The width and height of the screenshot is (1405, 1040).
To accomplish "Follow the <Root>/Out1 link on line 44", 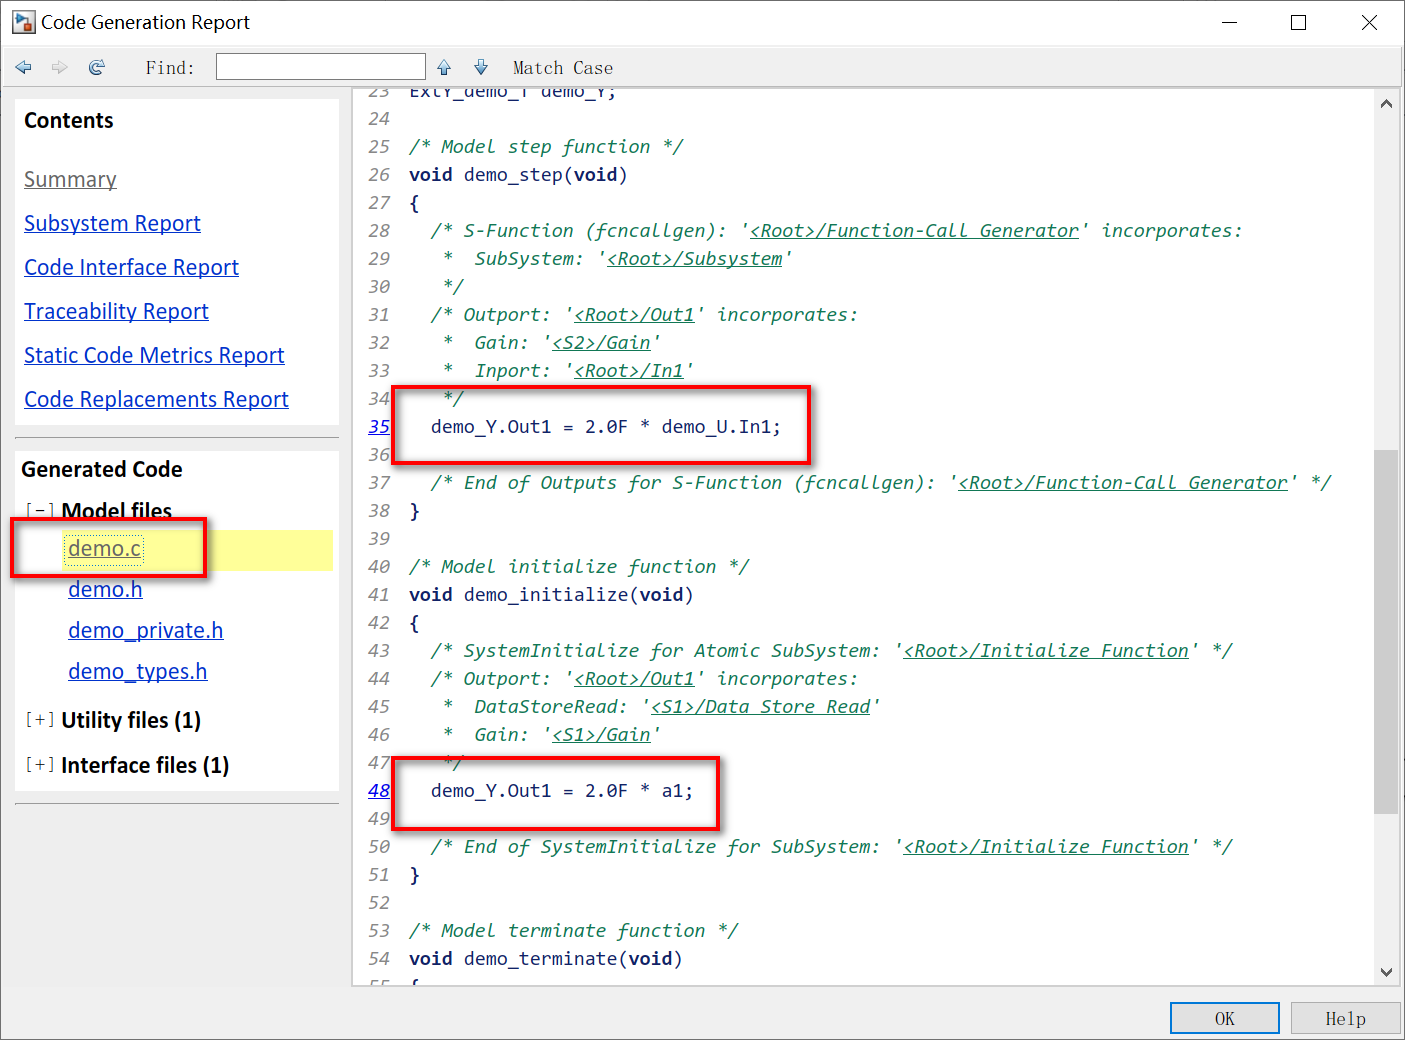I will tap(634, 679).
